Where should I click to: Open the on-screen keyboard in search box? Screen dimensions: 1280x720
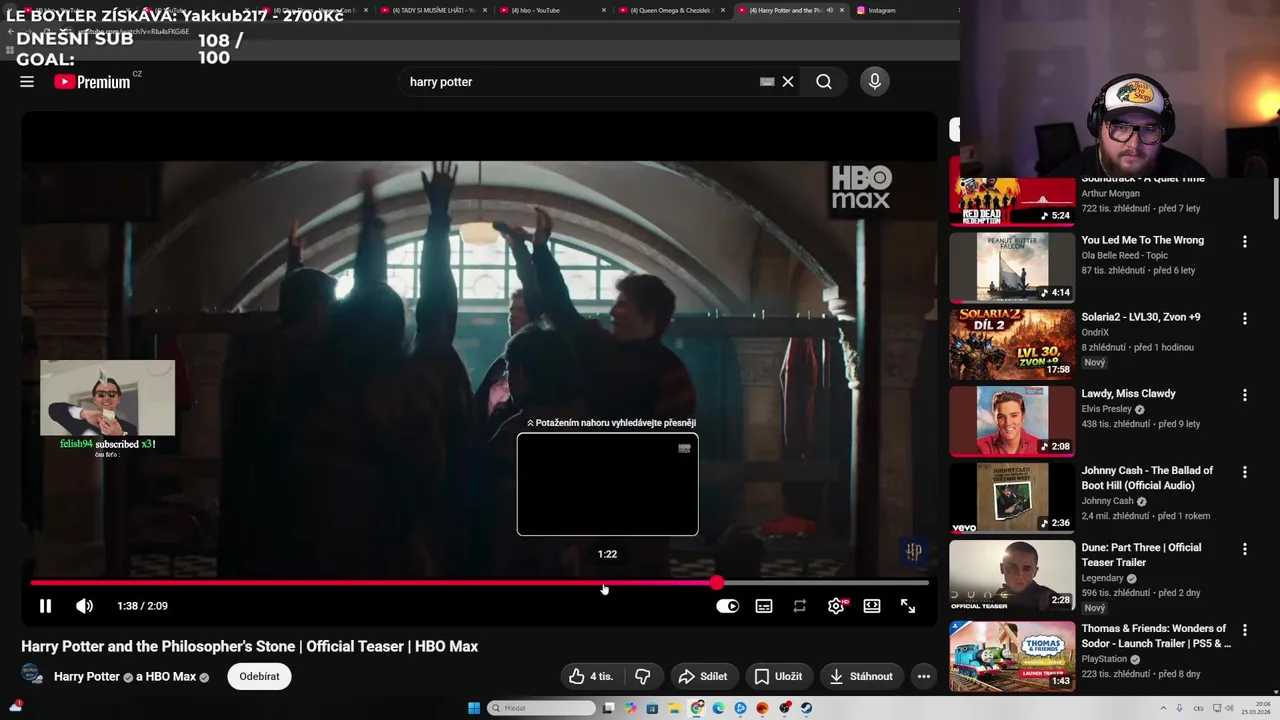coord(767,82)
